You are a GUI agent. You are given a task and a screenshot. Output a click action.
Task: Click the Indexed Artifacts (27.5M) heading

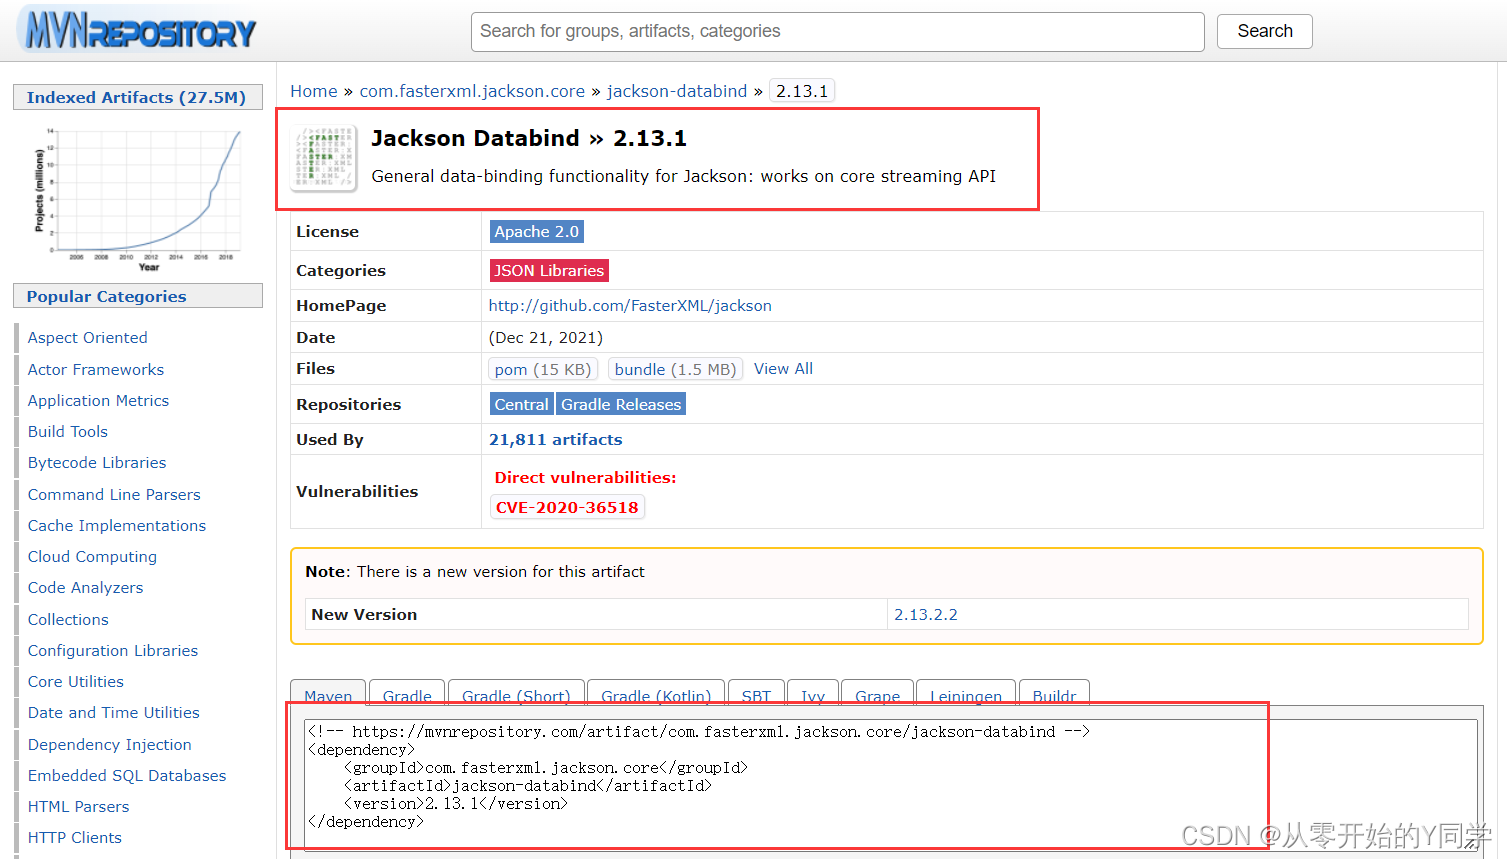(137, 97)
